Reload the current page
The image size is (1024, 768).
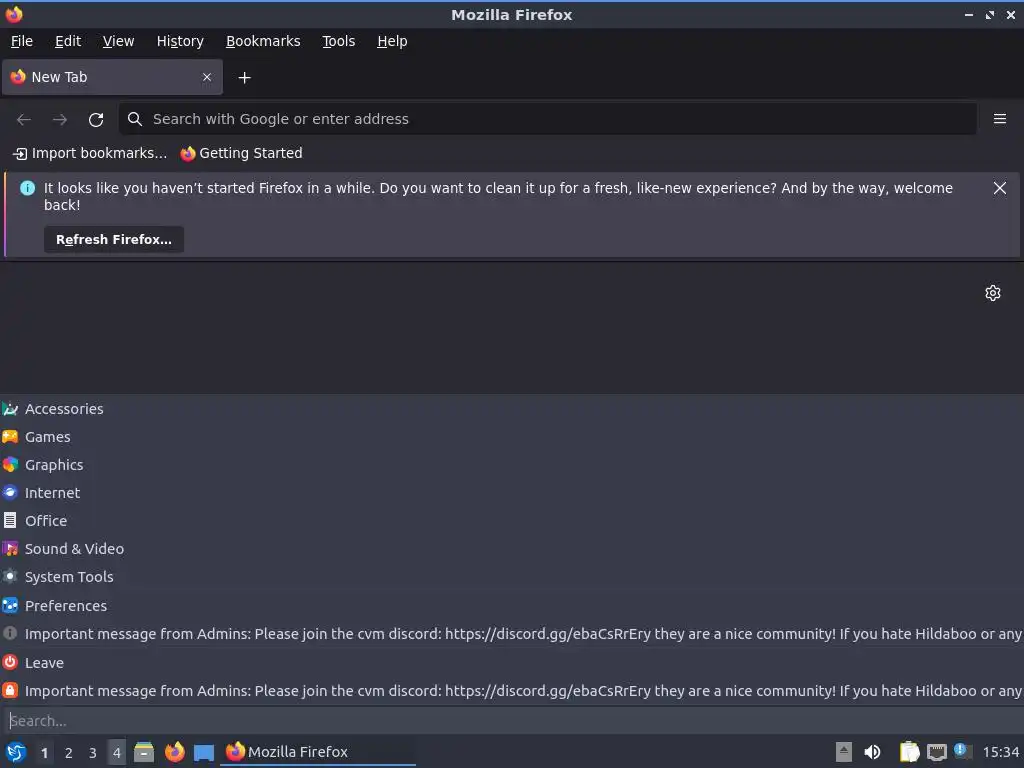(96, 120)
